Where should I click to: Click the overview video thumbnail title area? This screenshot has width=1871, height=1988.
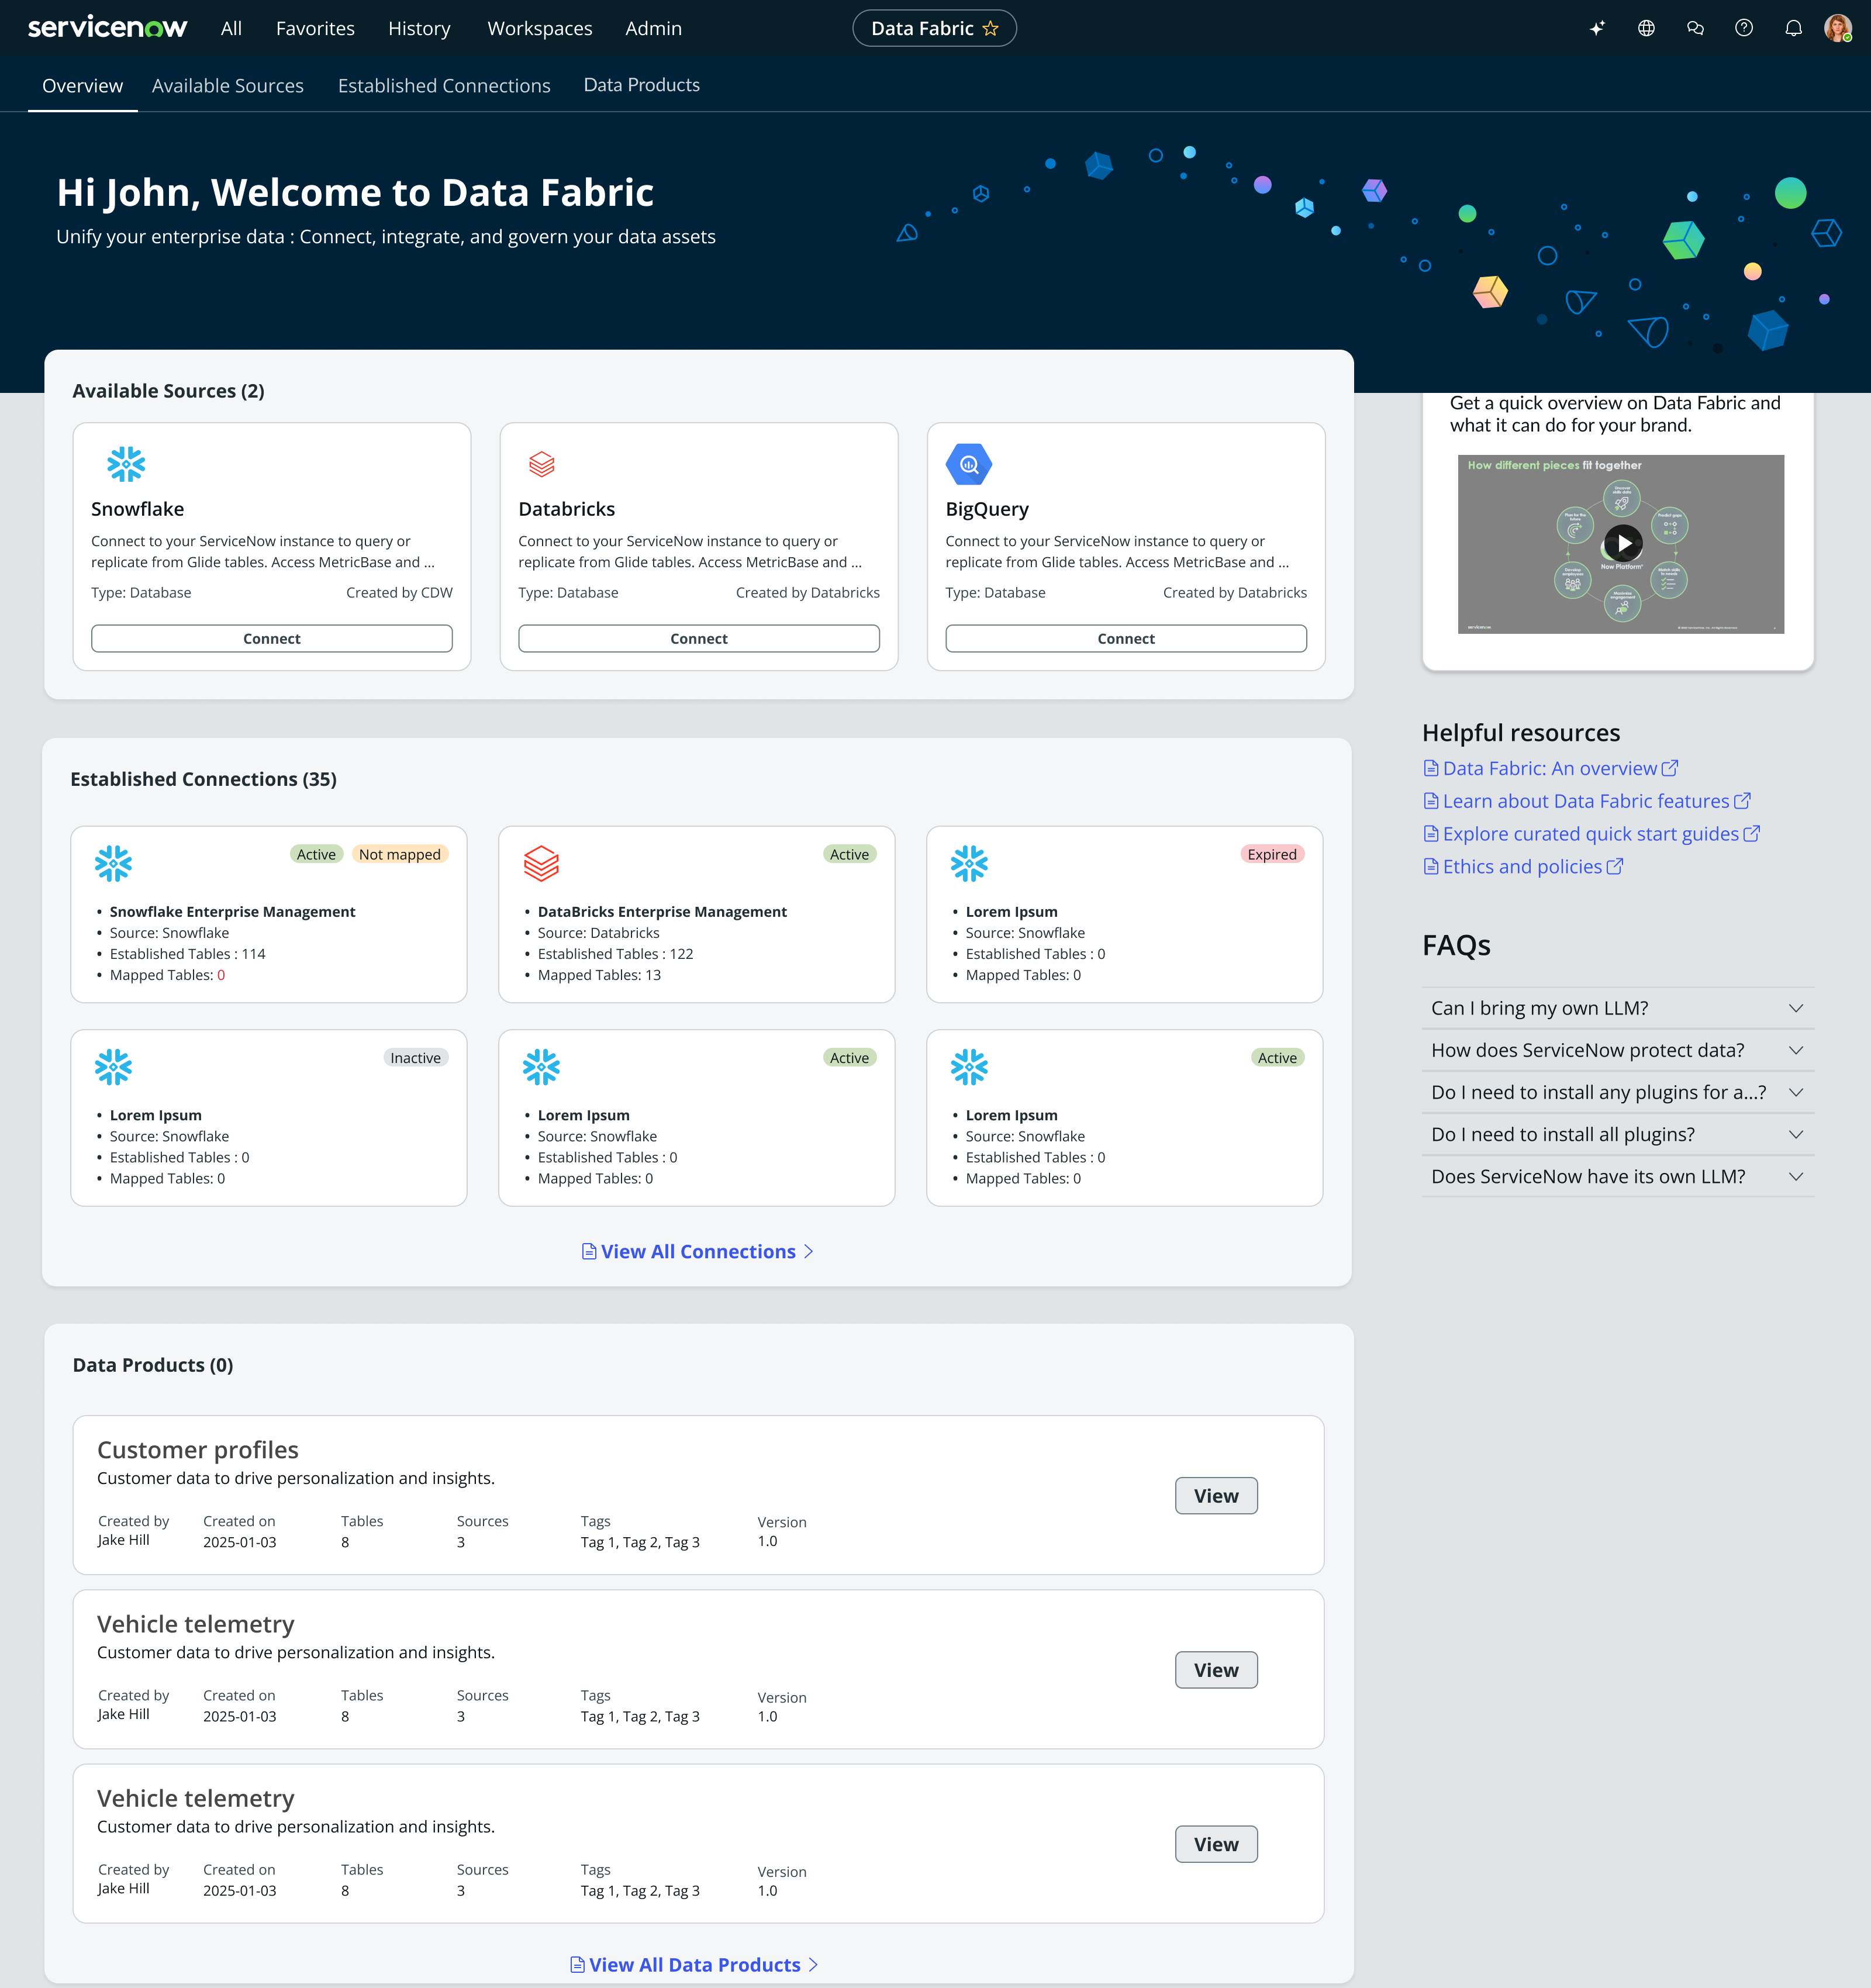click(x=1554, y=465)
